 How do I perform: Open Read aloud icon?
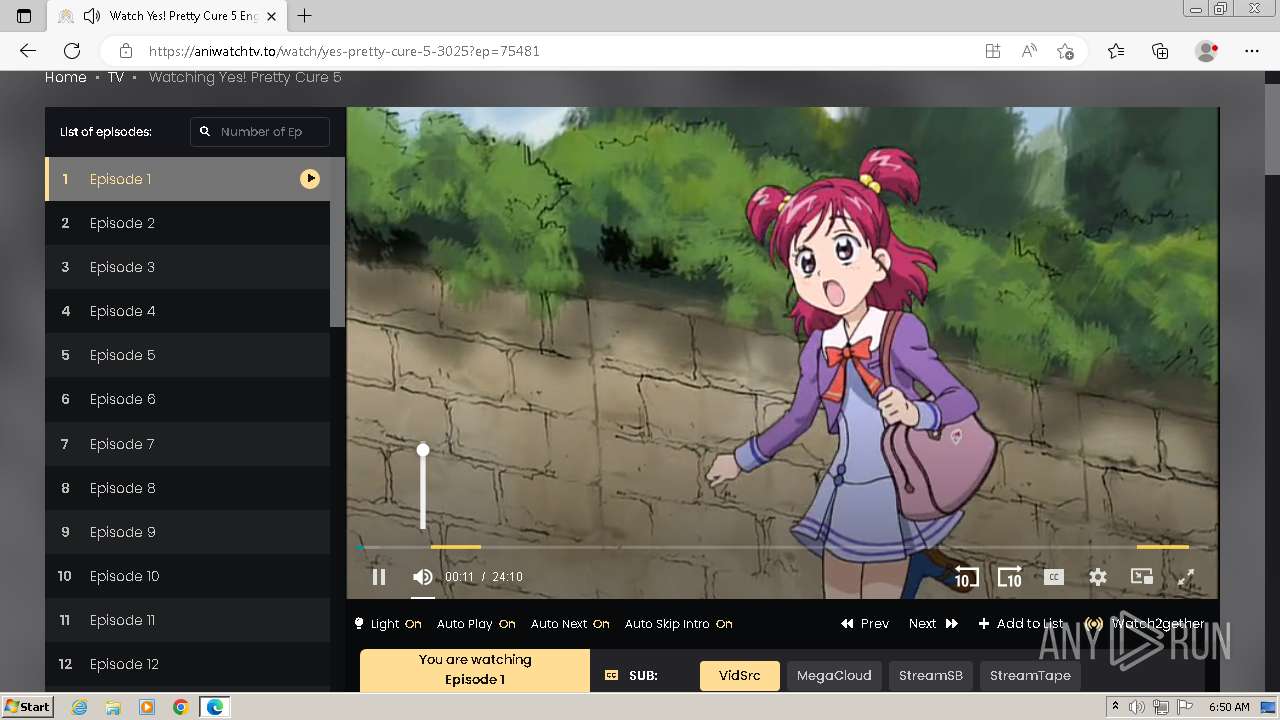(x=1029, y=51)
